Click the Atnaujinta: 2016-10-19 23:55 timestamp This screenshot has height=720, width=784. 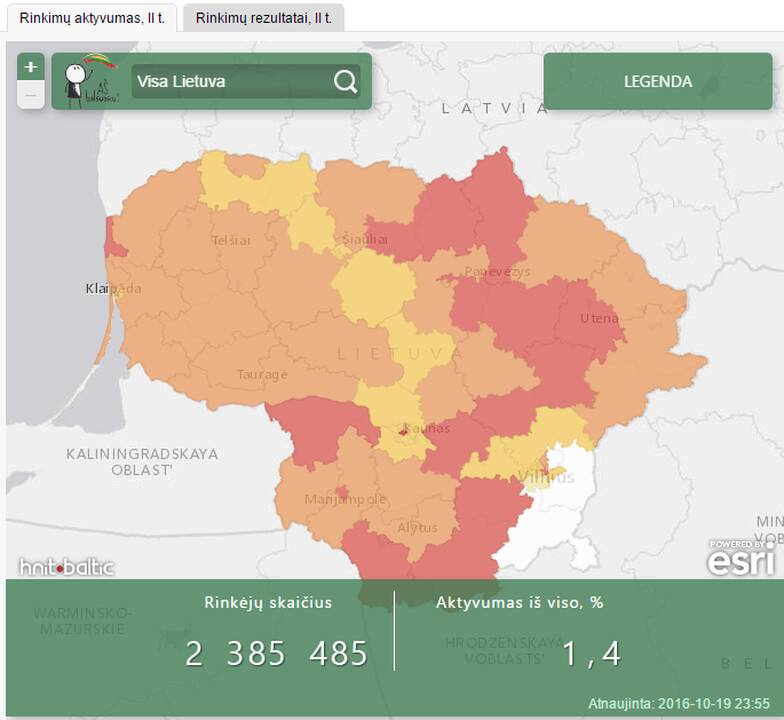pos(679,704)
